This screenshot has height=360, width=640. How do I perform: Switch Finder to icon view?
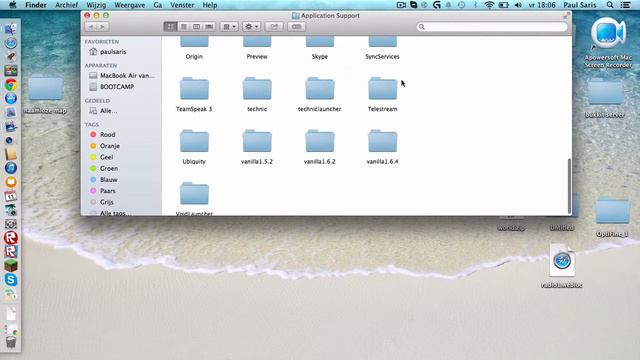(x=170, y=27)
